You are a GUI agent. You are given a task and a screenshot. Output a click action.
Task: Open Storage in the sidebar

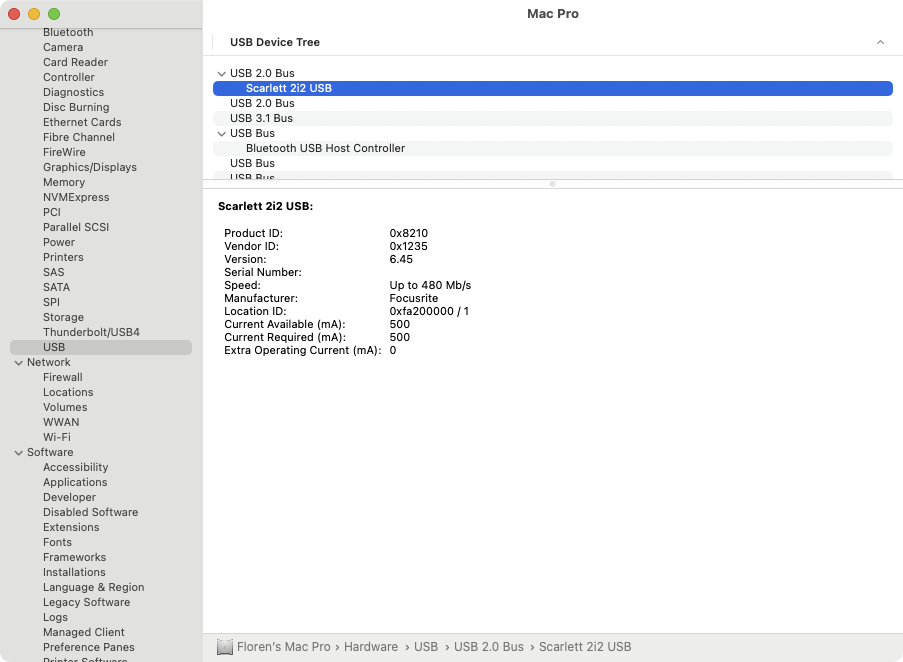(x=63, y=317)
